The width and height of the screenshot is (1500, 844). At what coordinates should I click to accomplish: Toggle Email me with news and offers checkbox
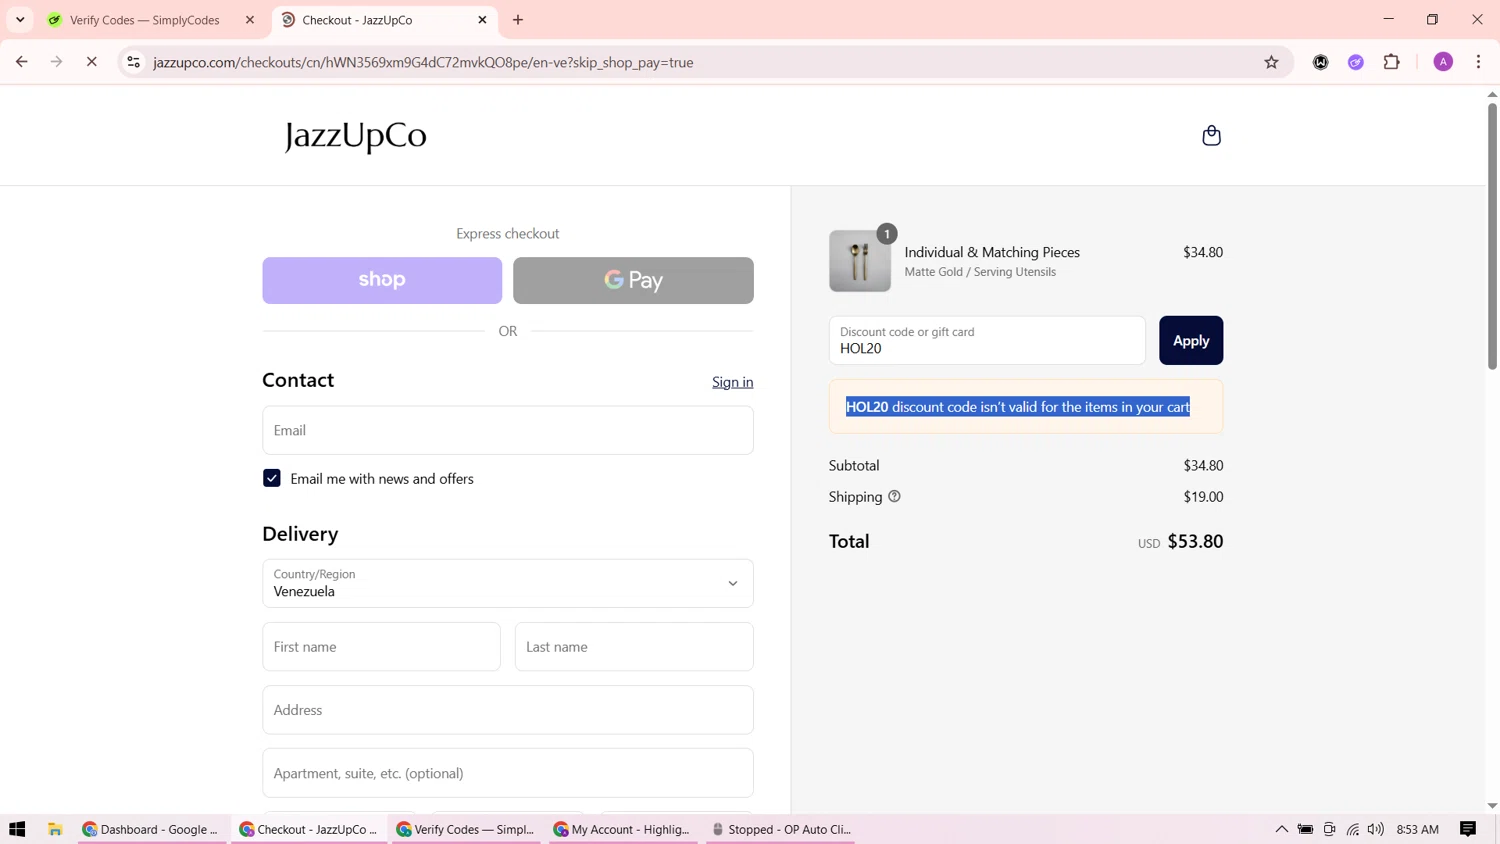pos(272,478)
